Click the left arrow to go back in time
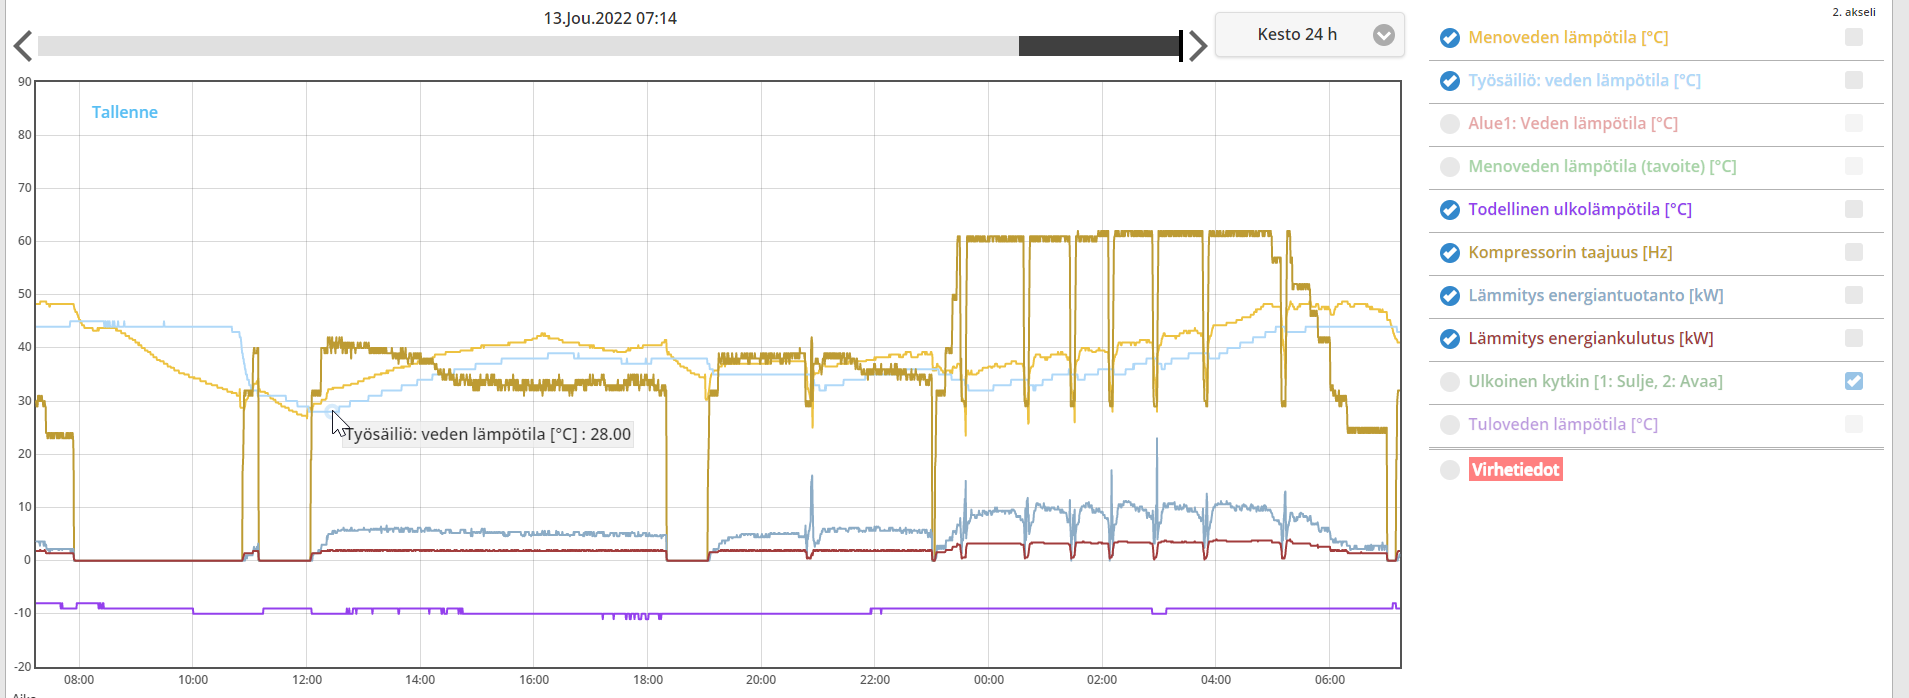 click(23, 46)
